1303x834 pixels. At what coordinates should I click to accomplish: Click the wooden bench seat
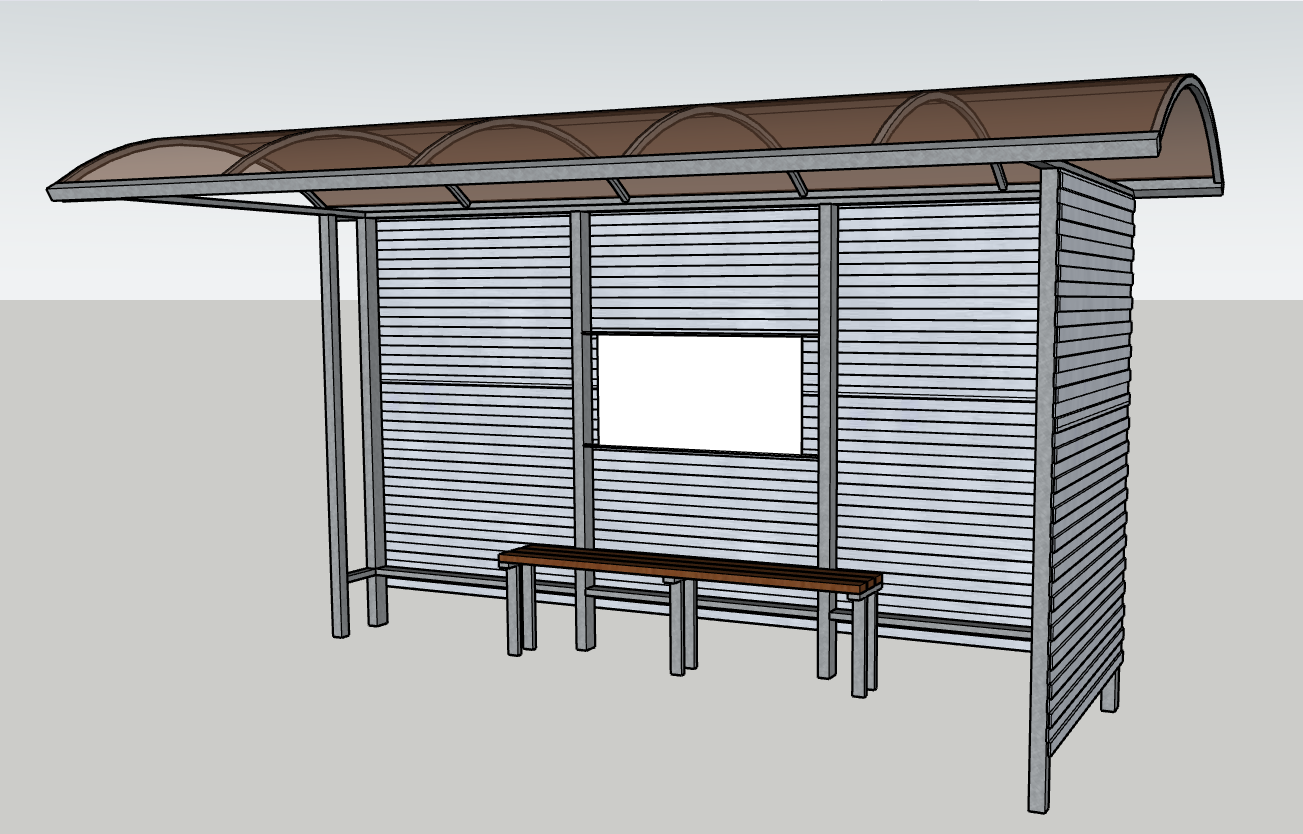pos(690,569)
